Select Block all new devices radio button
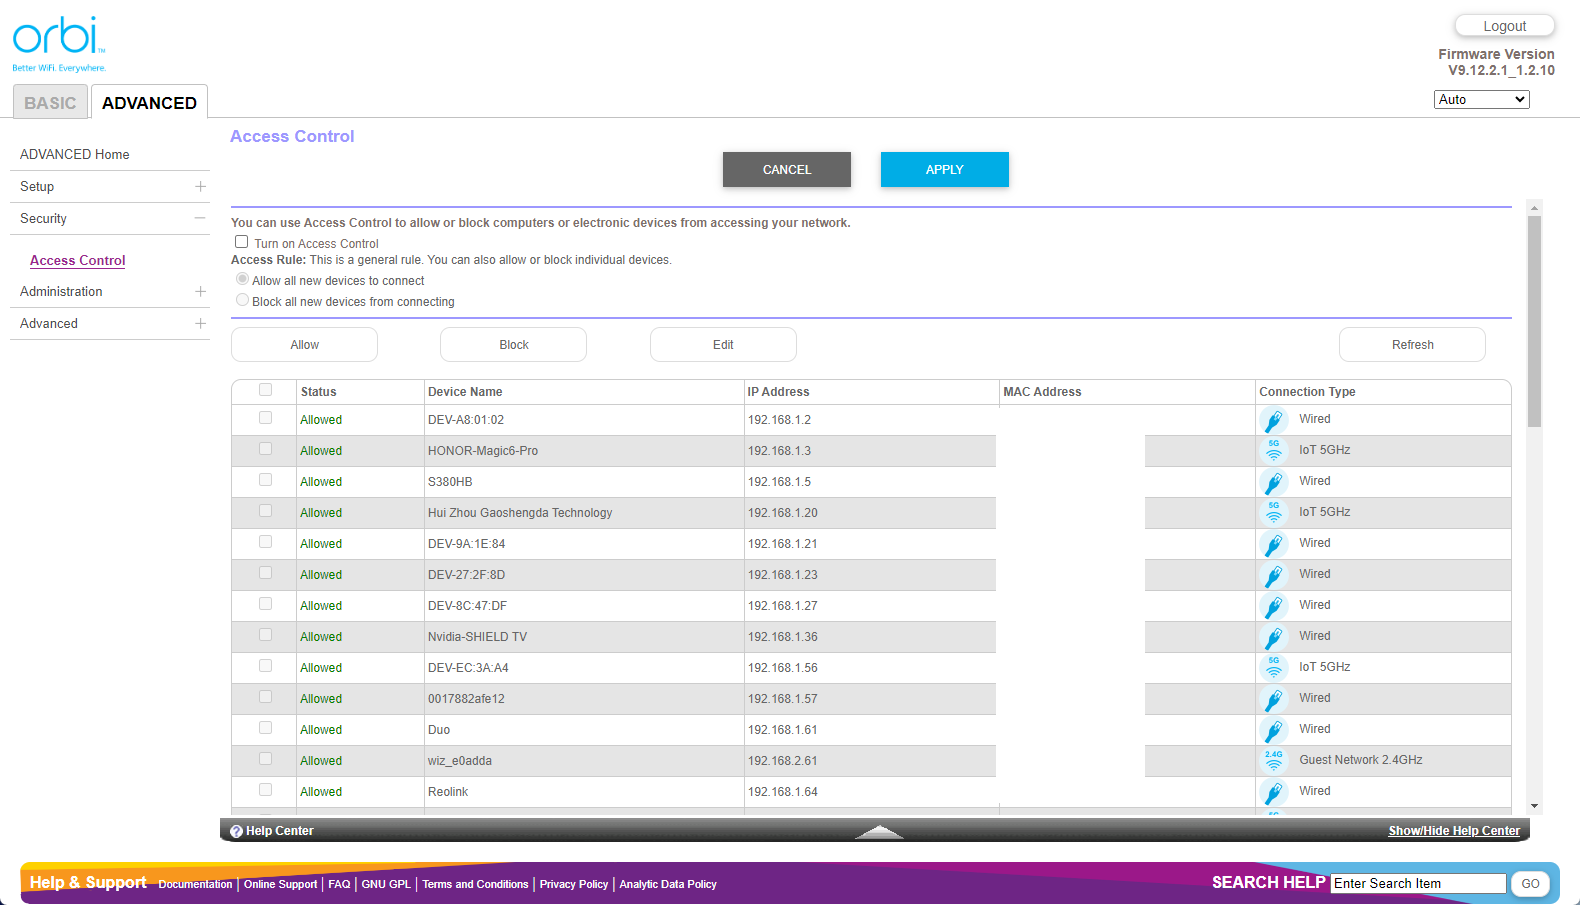Image resolution: width=1580 pixels, height=905 pixels. pyautogui.click(x=242, y=300)
